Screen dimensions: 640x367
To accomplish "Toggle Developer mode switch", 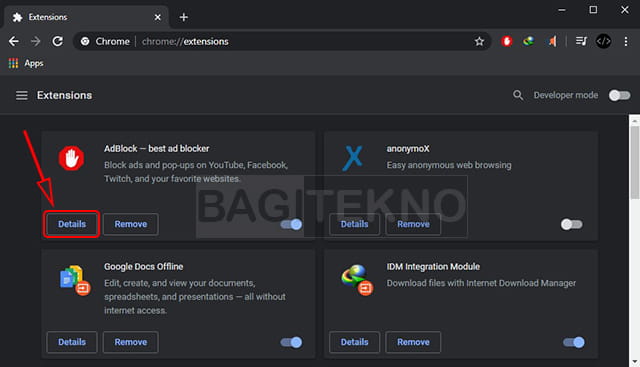I will click(619, 96).
